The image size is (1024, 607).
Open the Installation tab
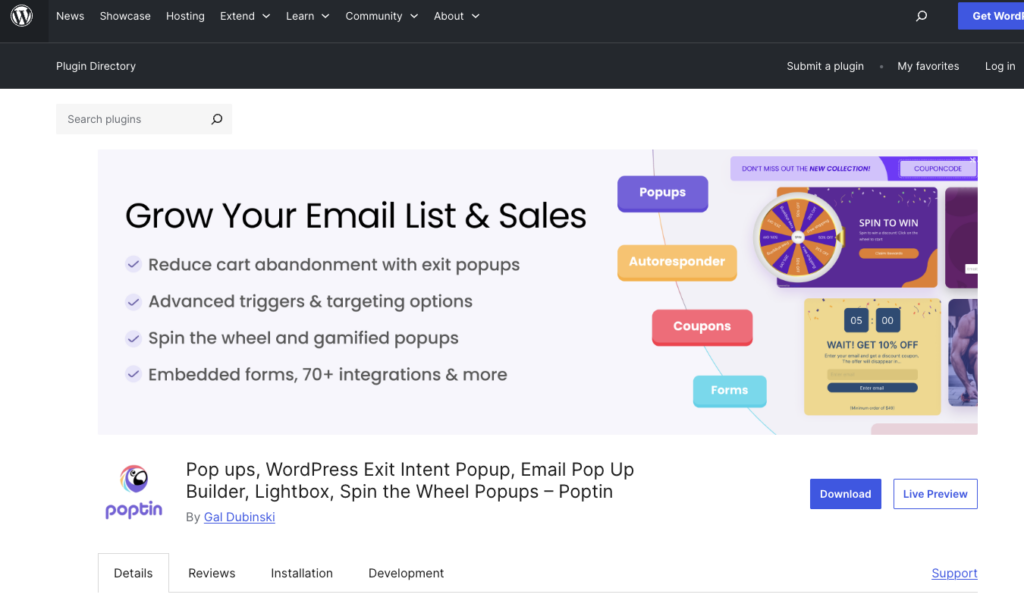302,573
